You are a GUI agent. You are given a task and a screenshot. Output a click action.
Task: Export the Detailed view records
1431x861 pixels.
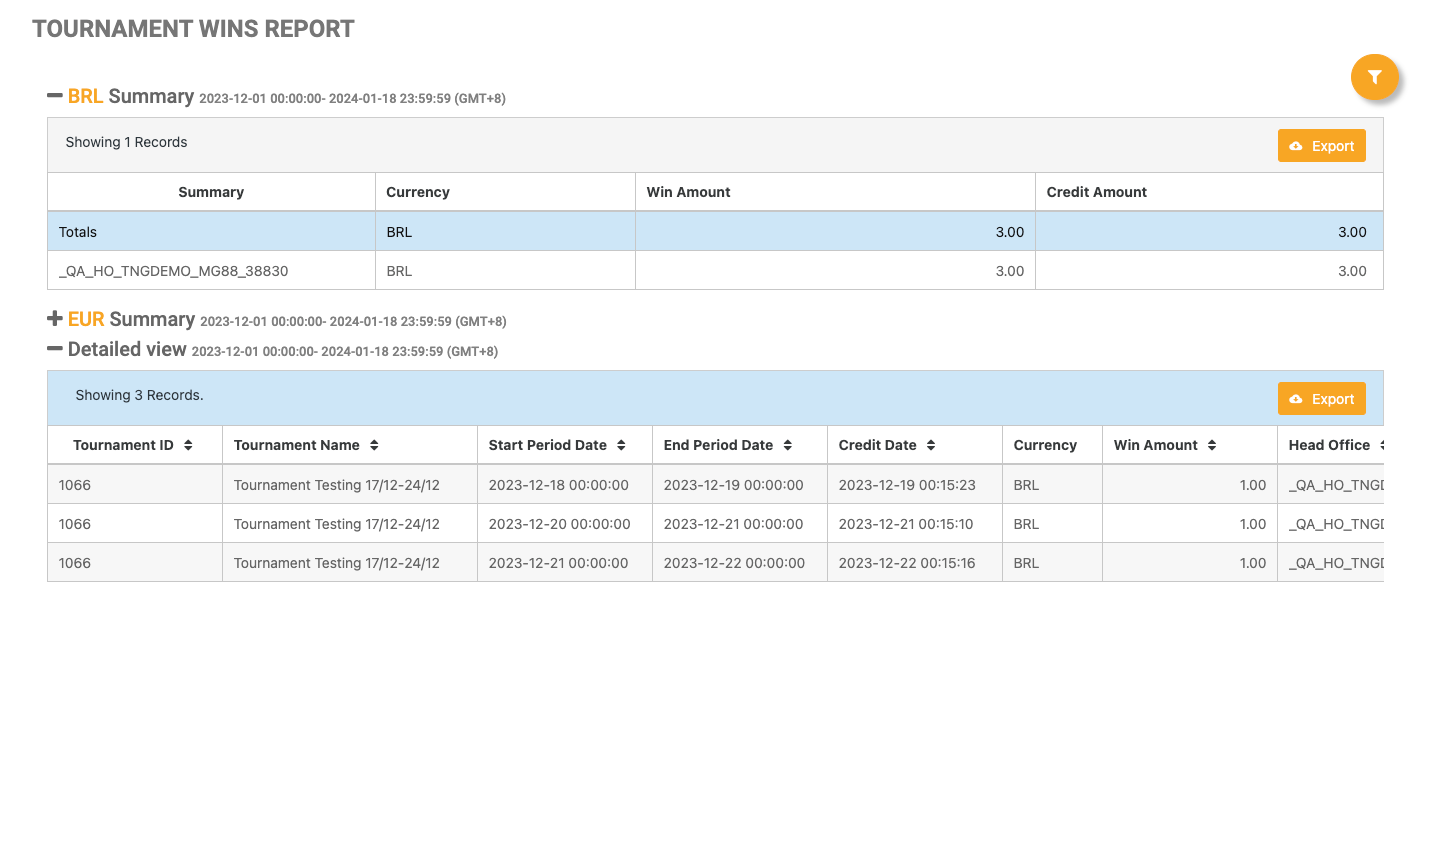pyautogui.click(x=1321, y=399)
